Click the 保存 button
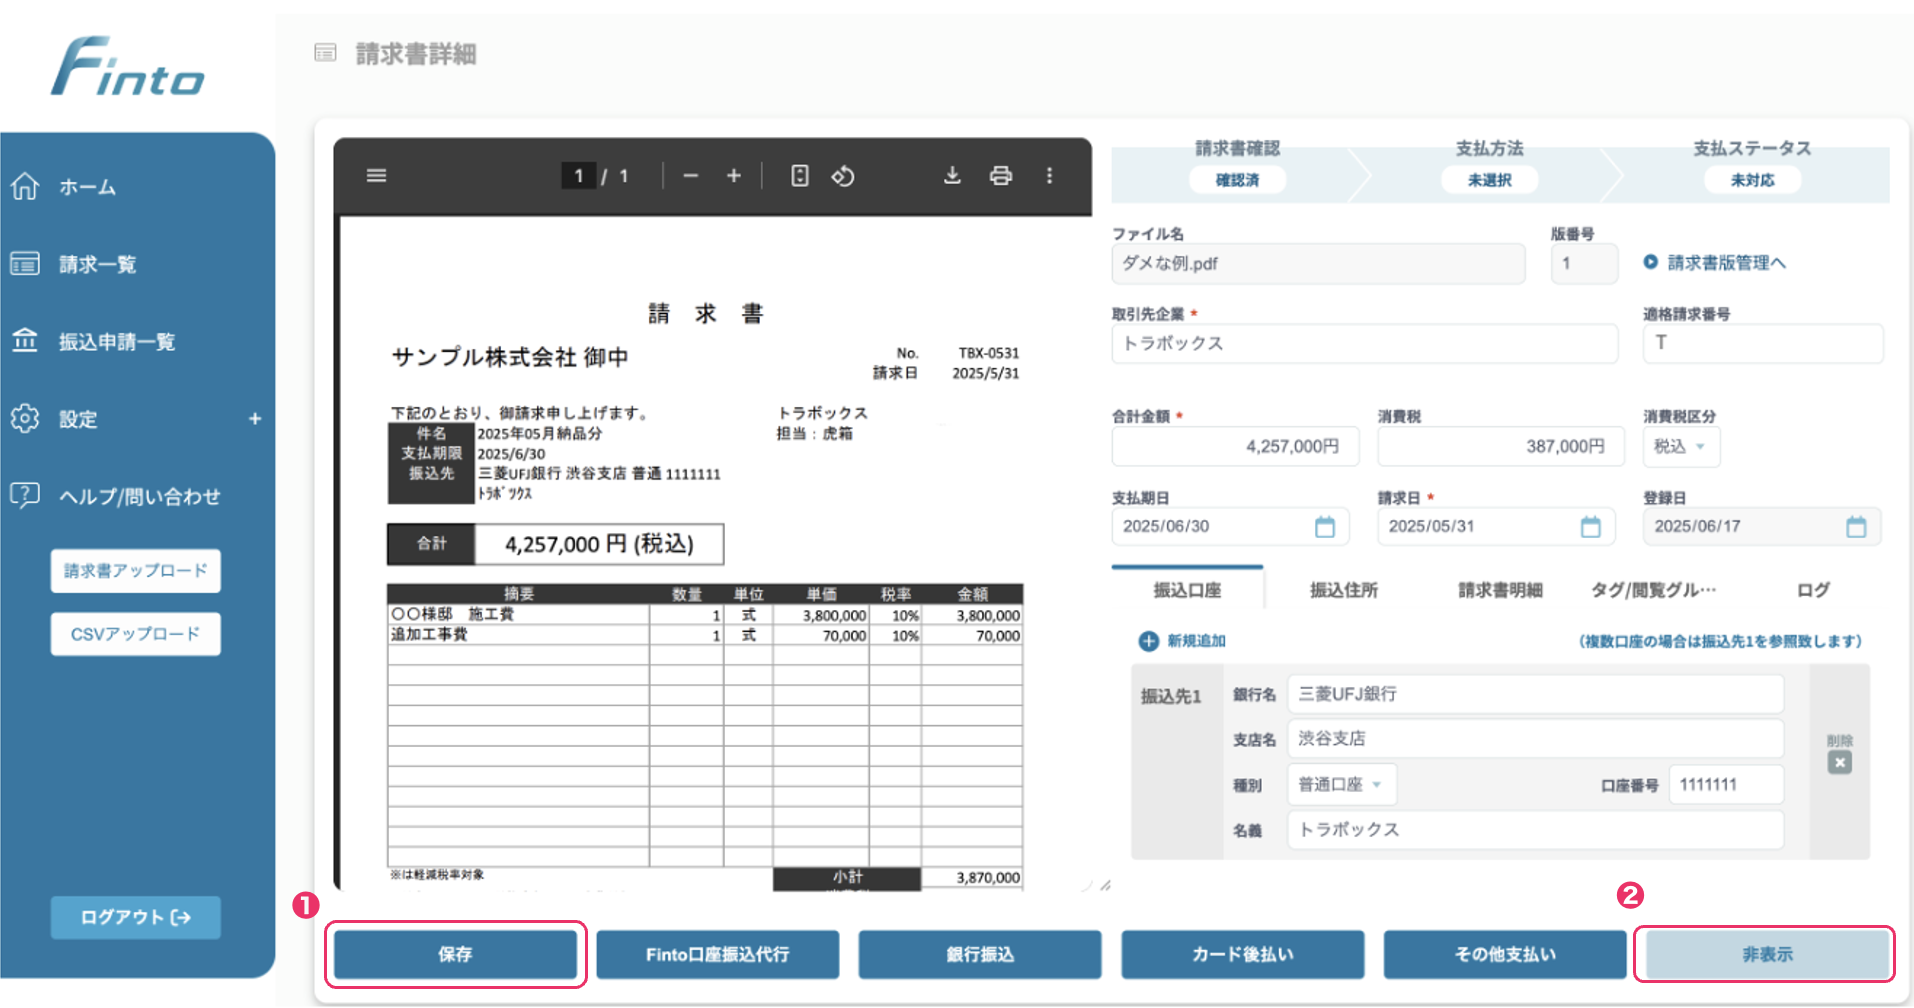Screen dimensions: 1914x1008 pyautogui.click(x=455, y=954)
